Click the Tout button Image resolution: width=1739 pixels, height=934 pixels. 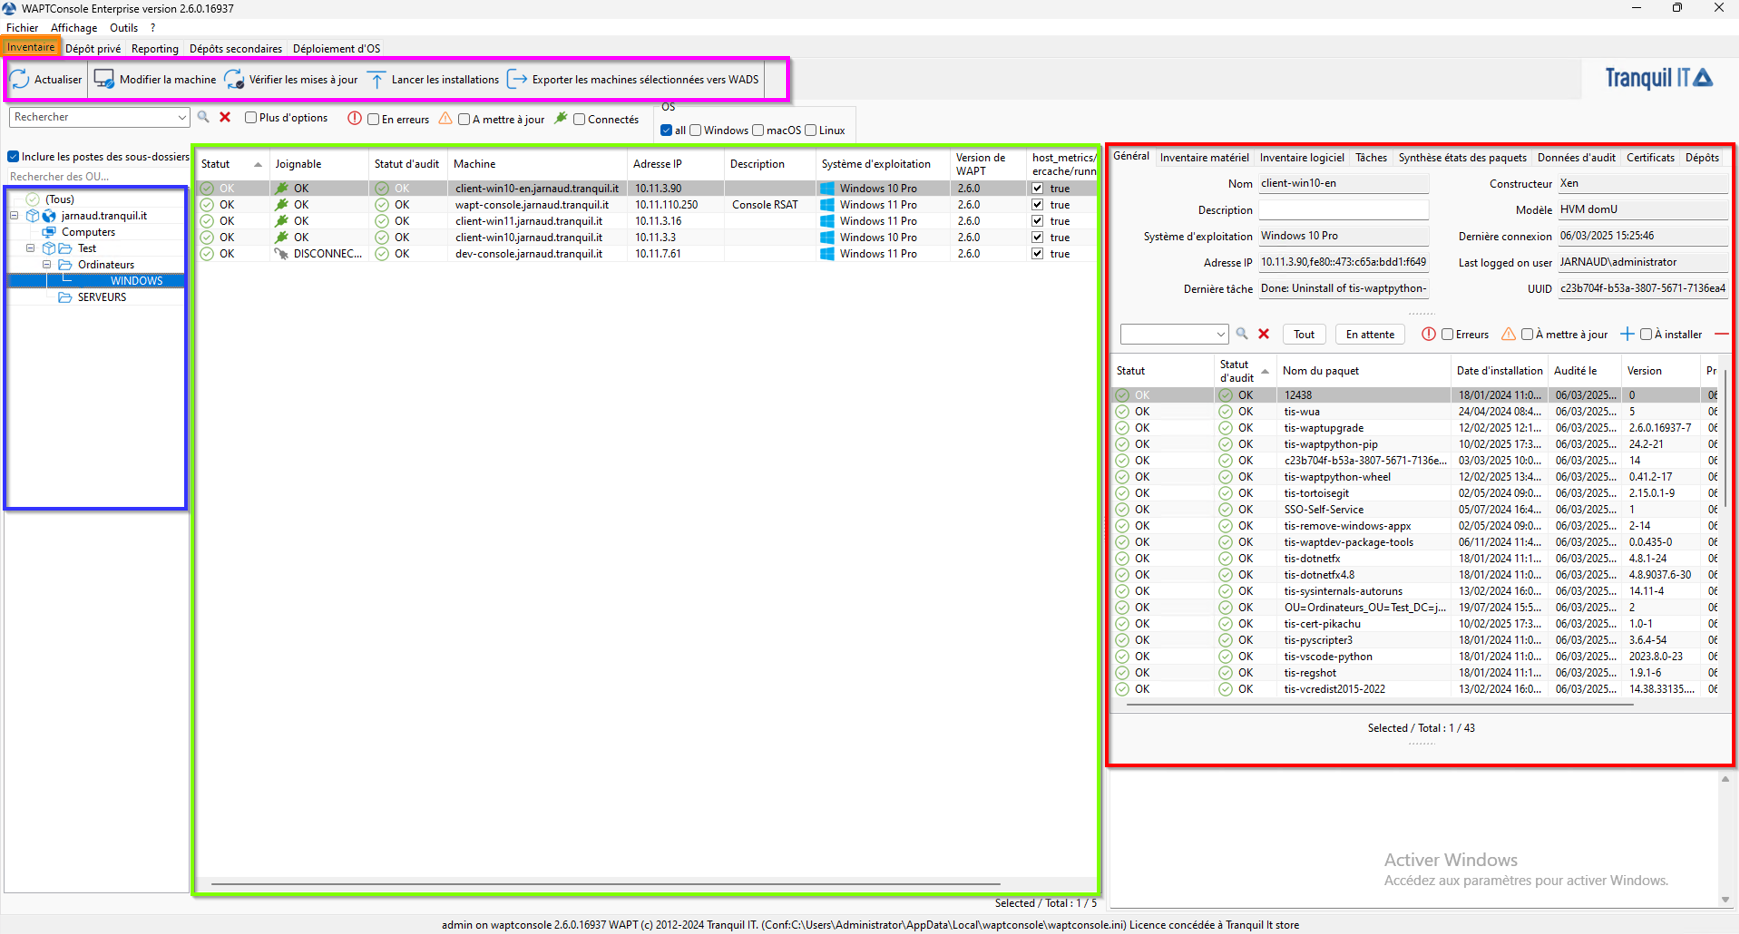(x=1304, y=334)
